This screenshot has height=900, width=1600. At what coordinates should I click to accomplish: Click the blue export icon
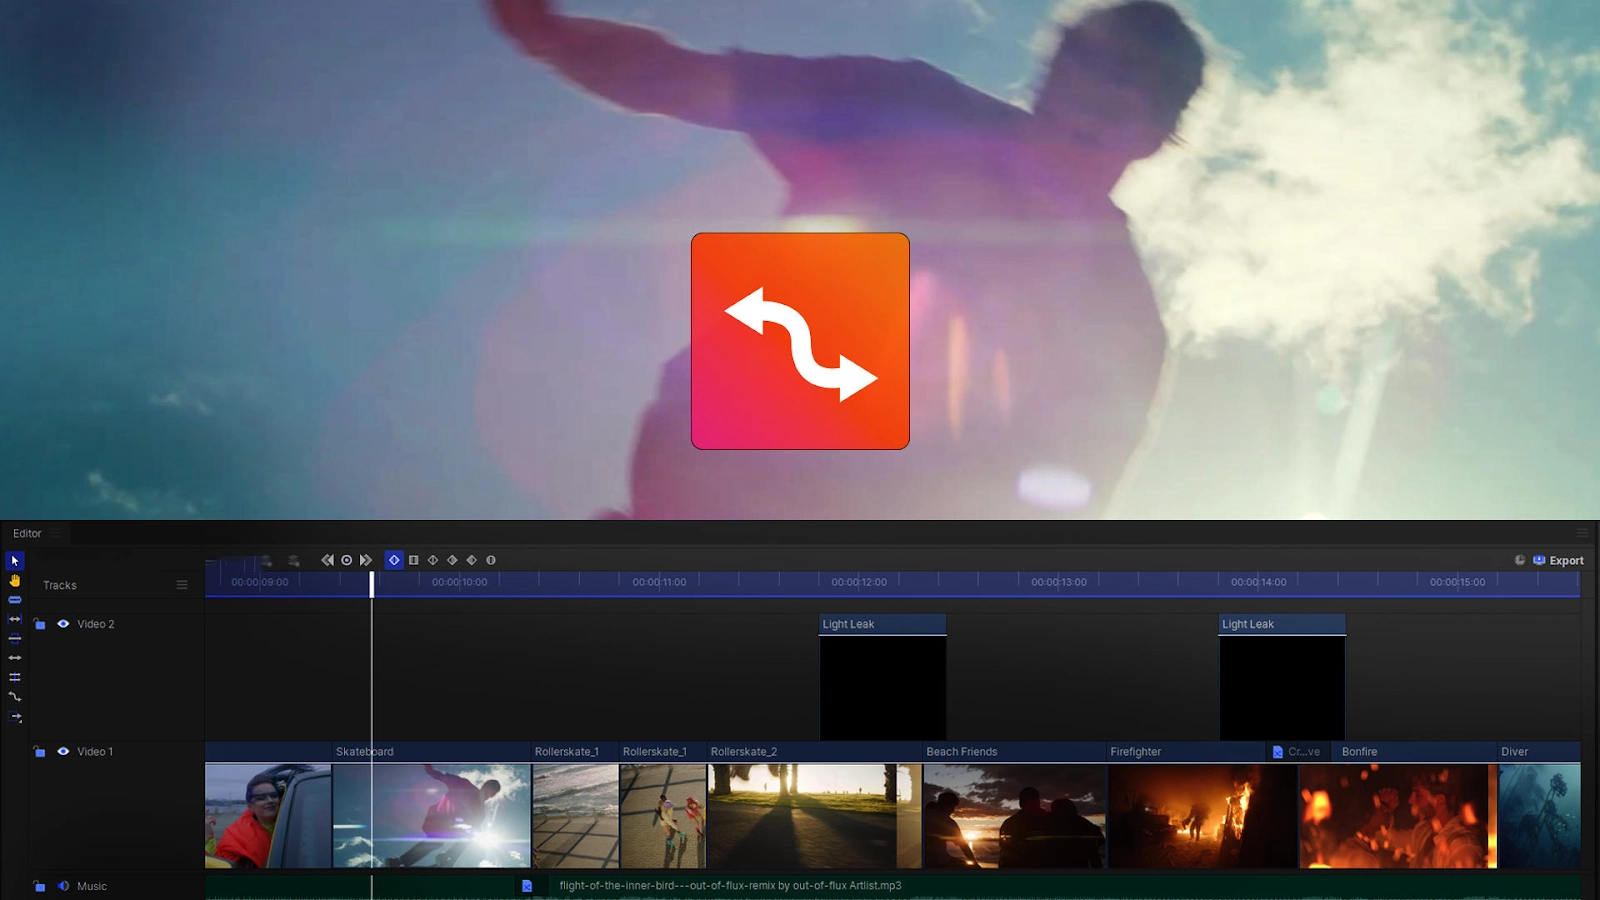tap(1540, 560)
